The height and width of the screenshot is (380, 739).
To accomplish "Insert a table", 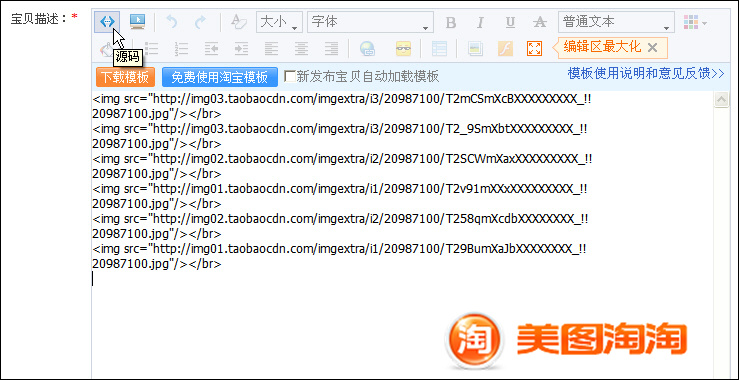I will pos(439,49).
